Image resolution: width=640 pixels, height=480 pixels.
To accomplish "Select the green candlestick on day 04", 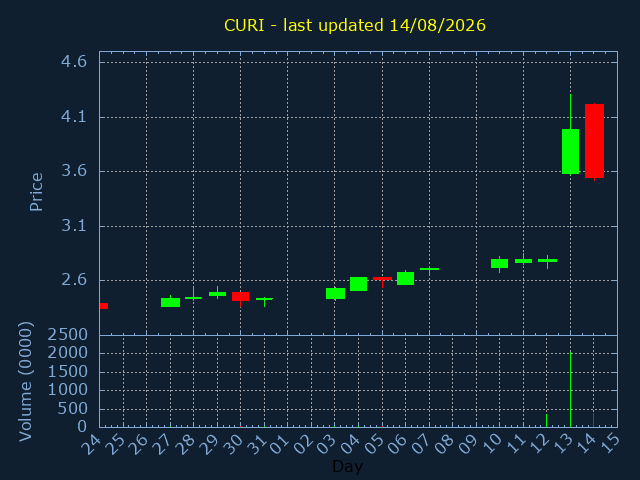I will pos(358,284).
